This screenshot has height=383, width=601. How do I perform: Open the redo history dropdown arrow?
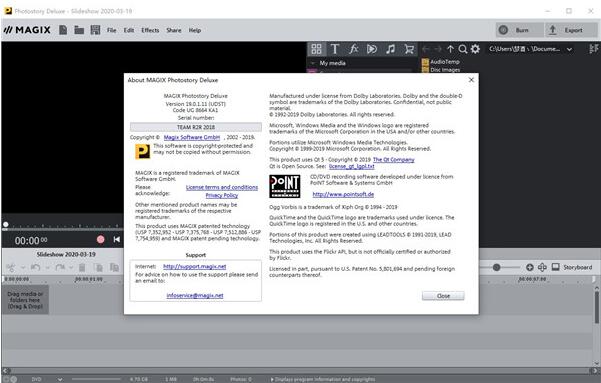71,268
